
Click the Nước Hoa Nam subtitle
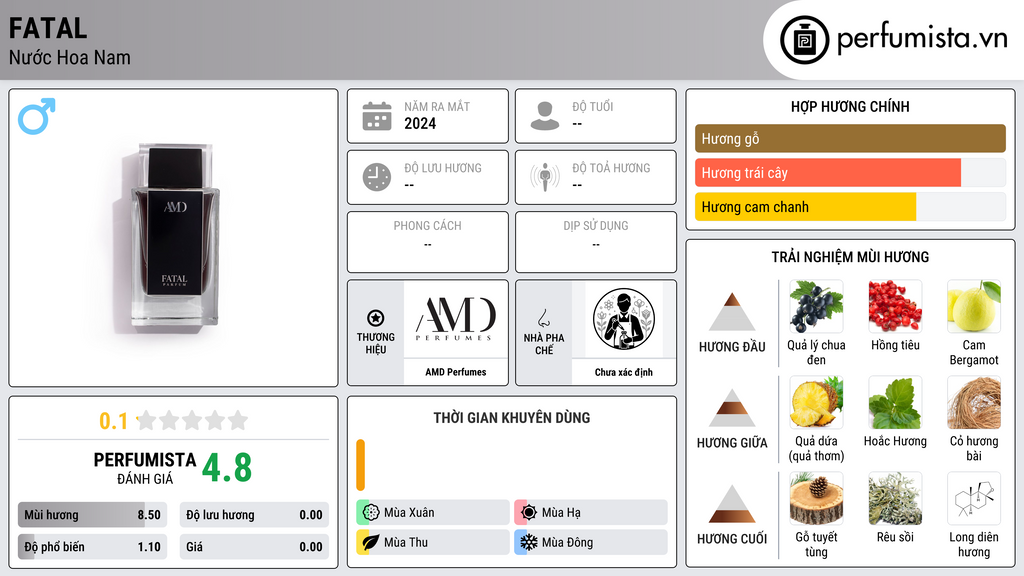[69, 57]
